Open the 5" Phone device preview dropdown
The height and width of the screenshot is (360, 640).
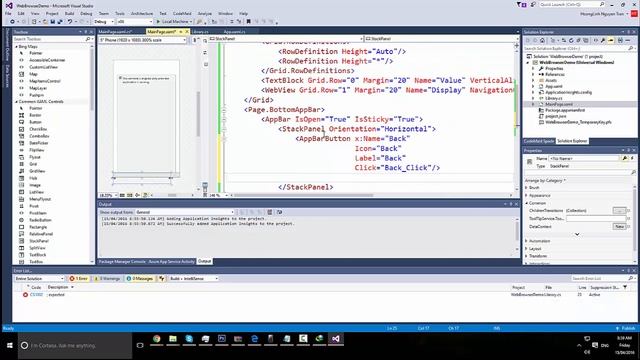pos(143,40)
